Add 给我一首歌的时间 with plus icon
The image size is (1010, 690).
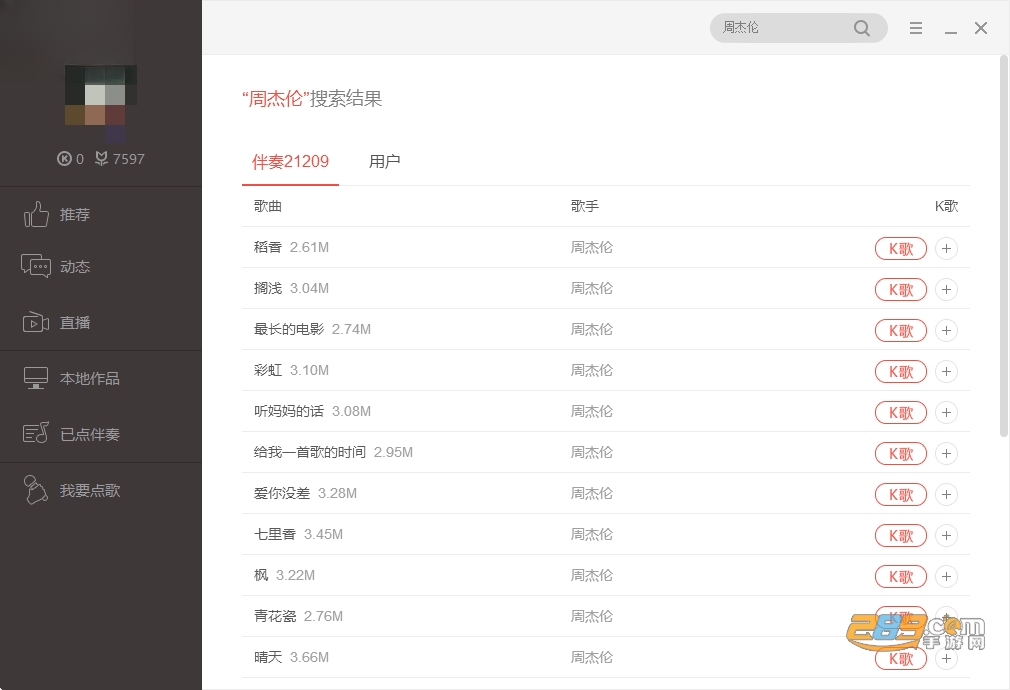click(x=946, y=454)
